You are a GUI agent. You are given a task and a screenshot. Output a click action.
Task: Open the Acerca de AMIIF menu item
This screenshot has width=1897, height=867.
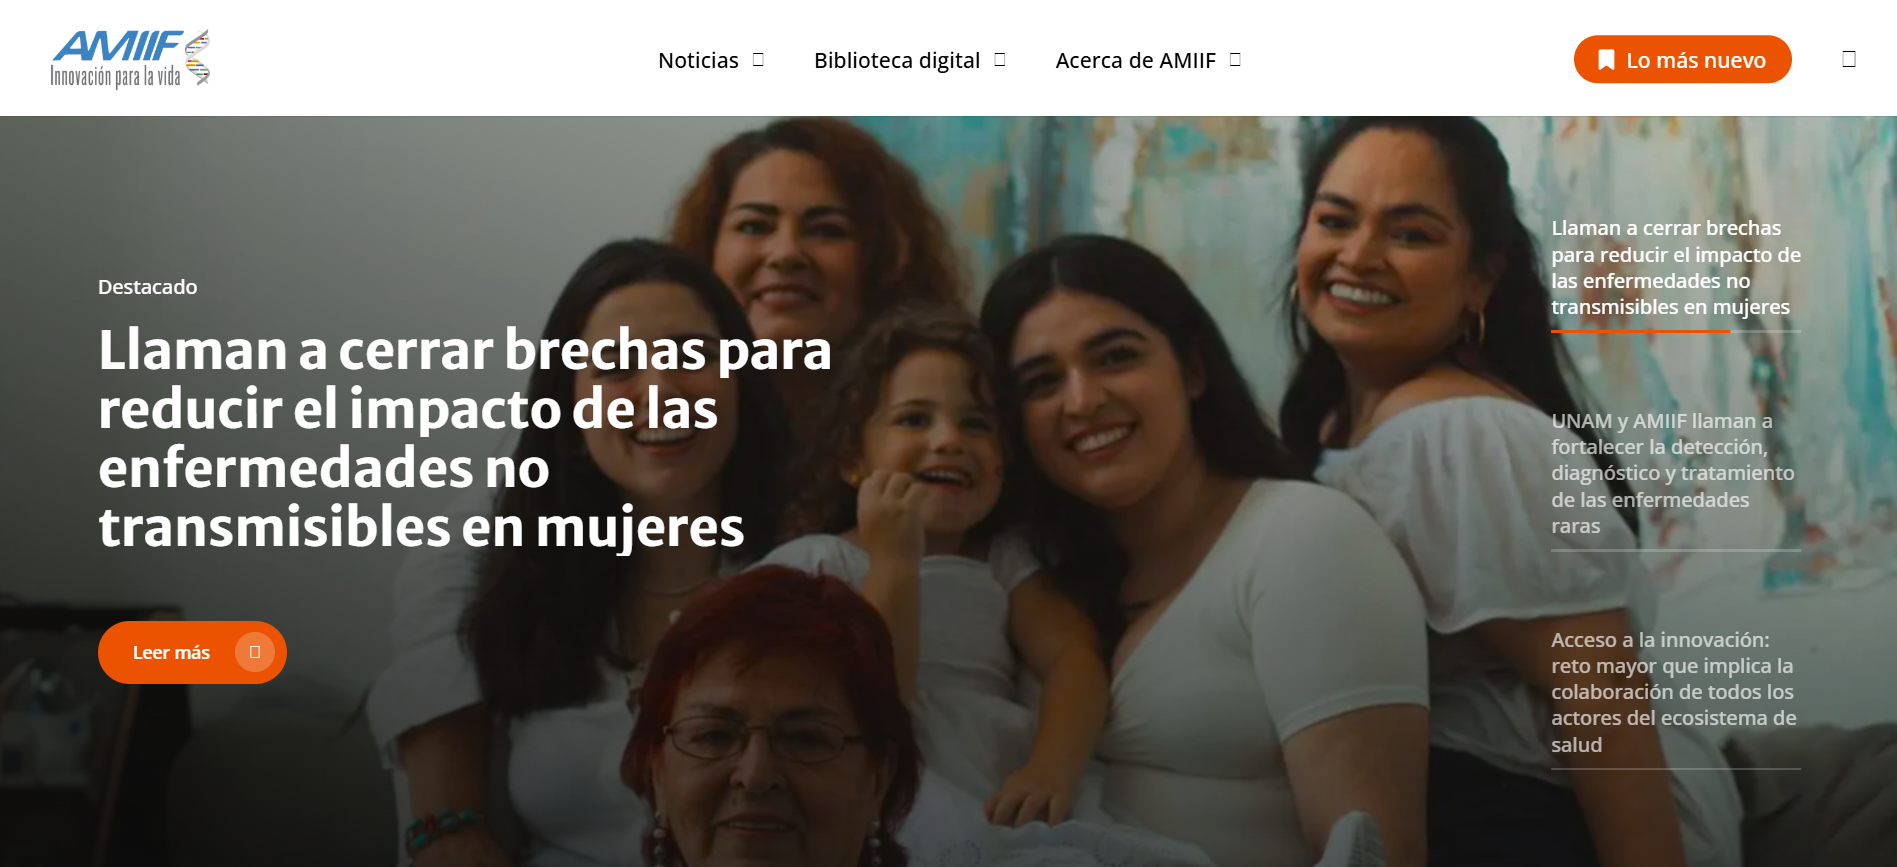[1136, 60]
